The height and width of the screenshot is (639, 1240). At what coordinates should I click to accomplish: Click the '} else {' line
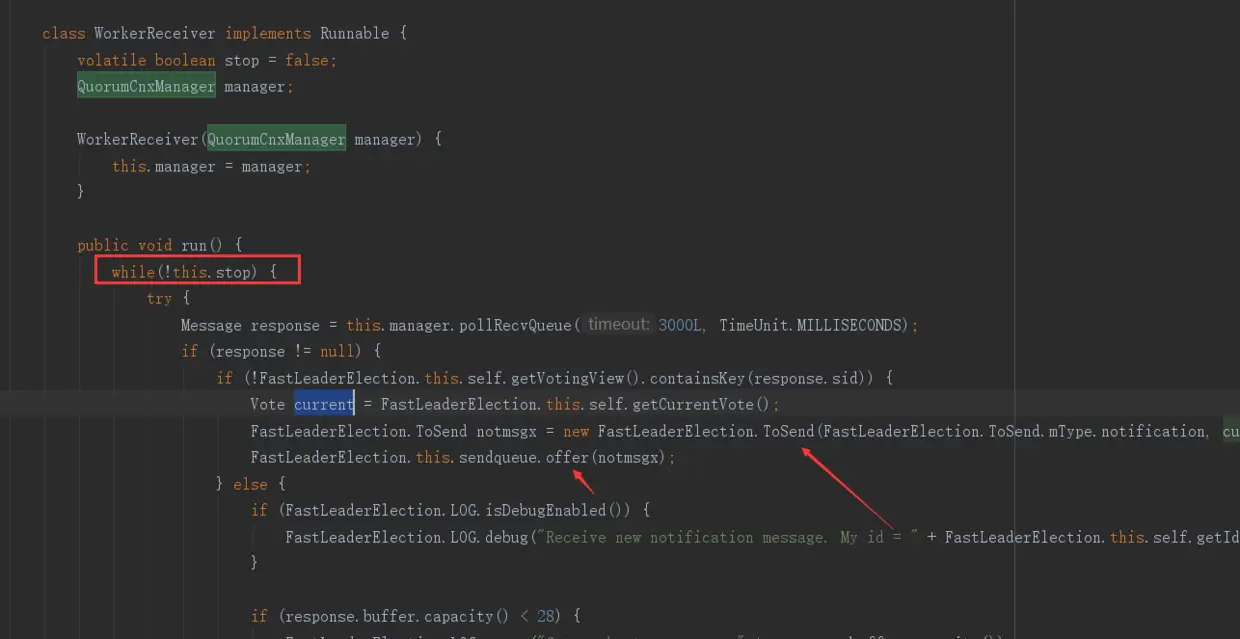point(251,484)
